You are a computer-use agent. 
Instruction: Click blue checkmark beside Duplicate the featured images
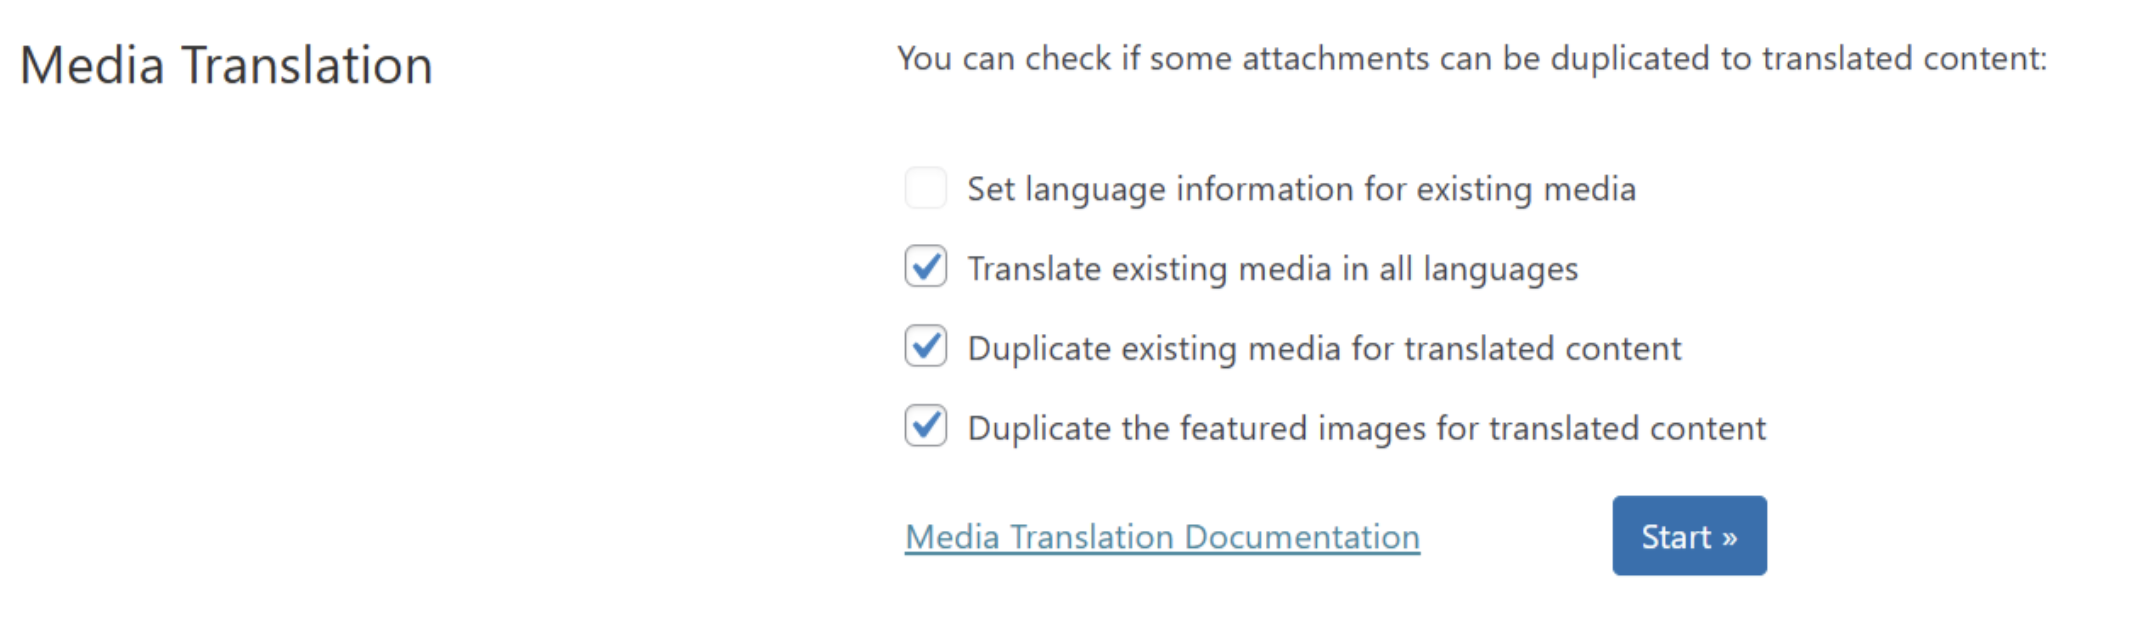926,426
